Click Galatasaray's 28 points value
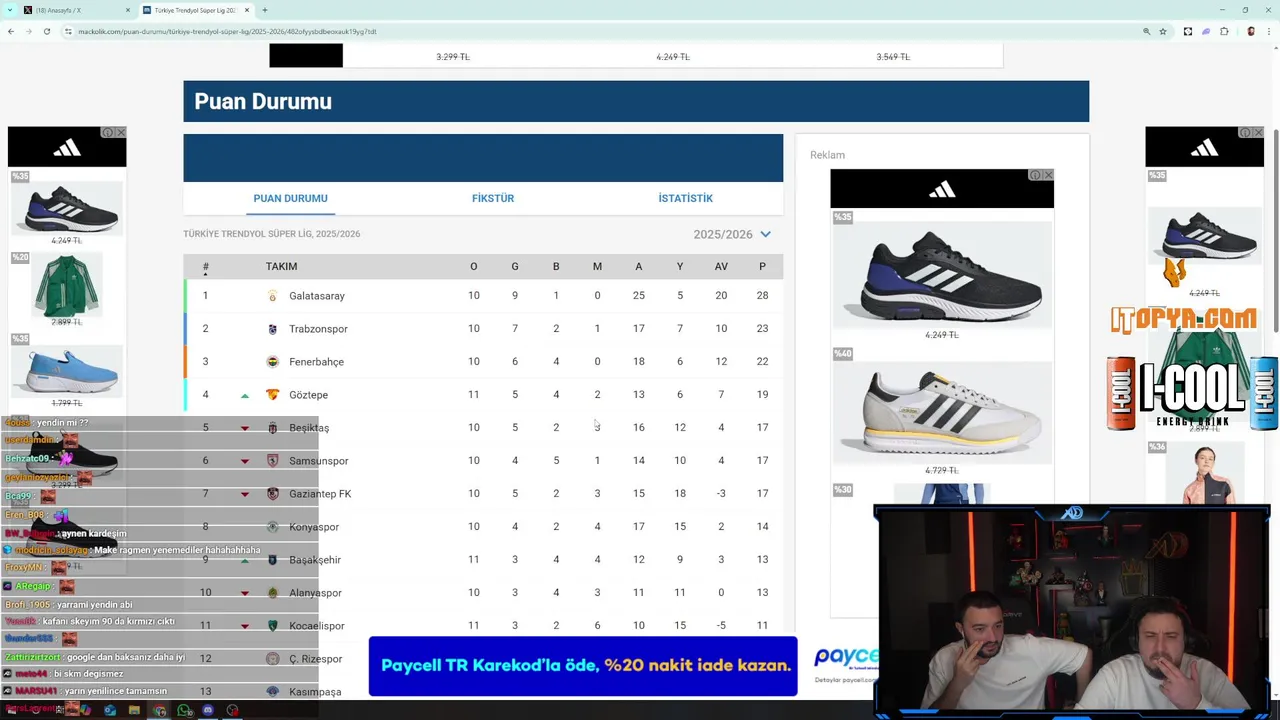The width and height of the screenshot is (1280, 720). (x=762, y=296)
